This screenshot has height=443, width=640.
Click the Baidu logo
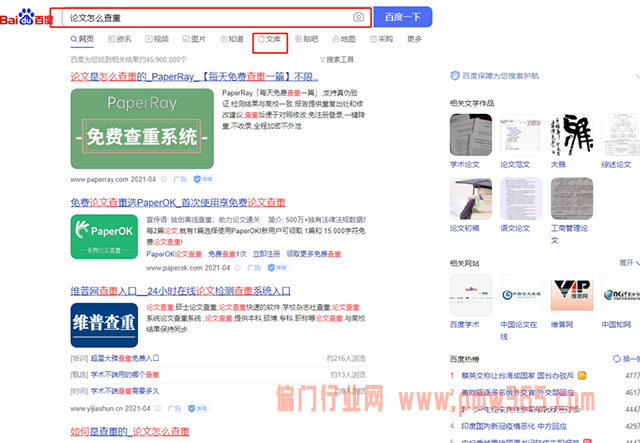[27, 17]
